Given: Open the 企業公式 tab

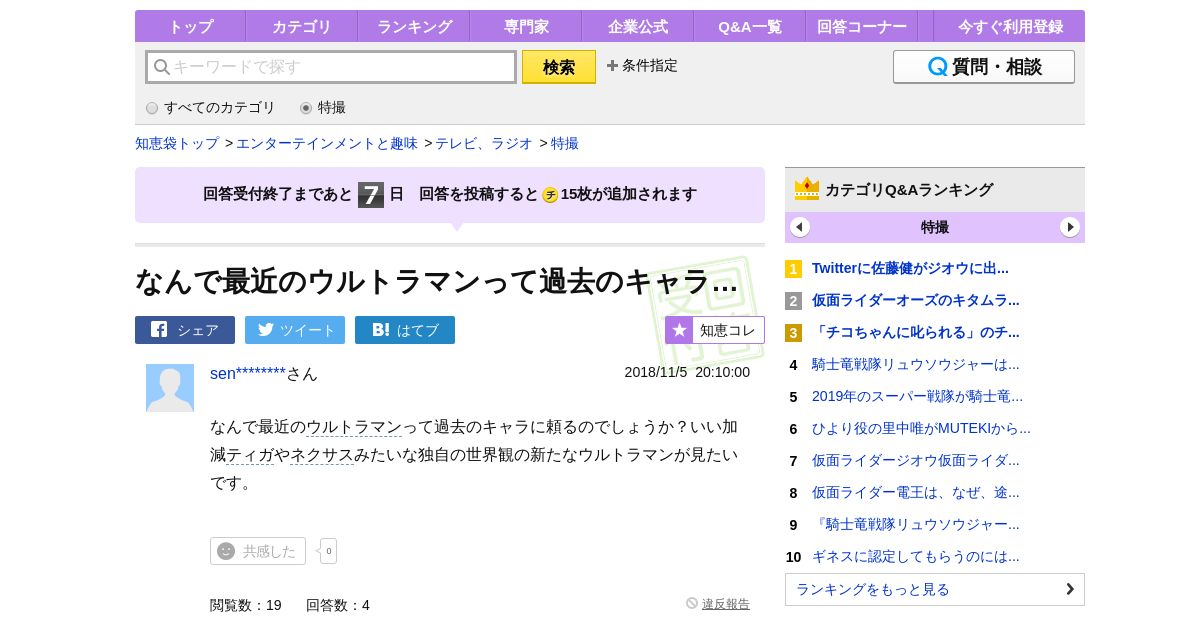Looking at the screenshot, I should point(638,26).
